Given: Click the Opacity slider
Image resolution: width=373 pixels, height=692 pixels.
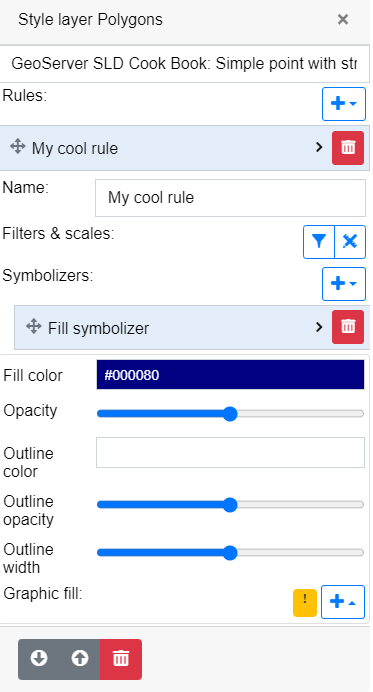Looking at the screenshot, I should tap(230, 414).
